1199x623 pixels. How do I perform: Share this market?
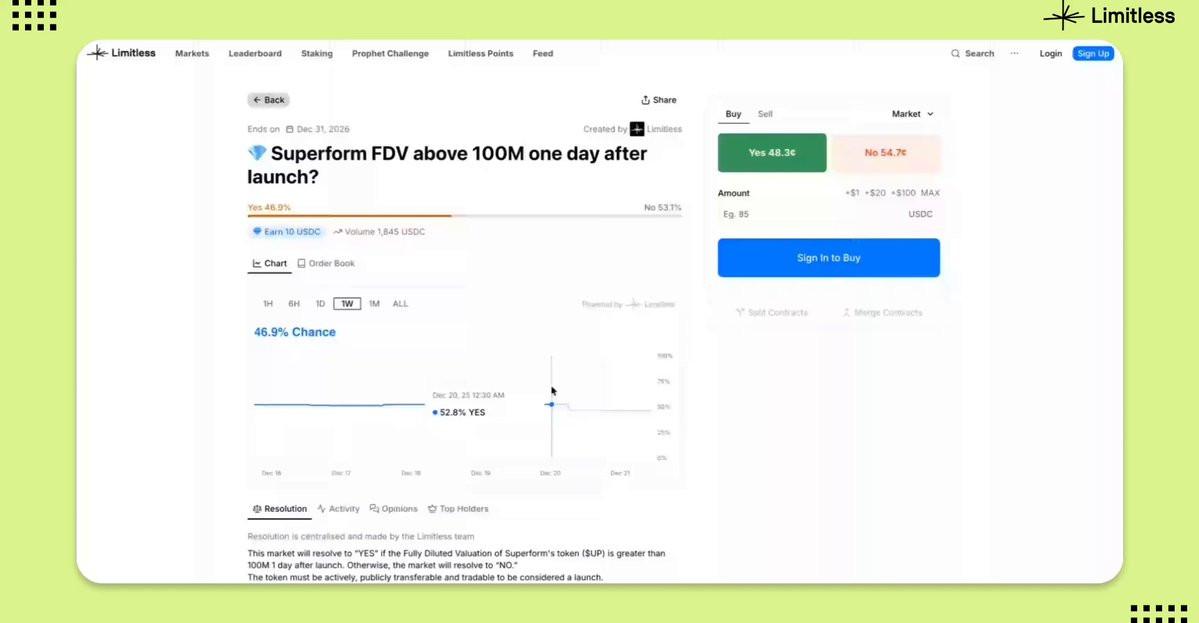click(658, 100)
